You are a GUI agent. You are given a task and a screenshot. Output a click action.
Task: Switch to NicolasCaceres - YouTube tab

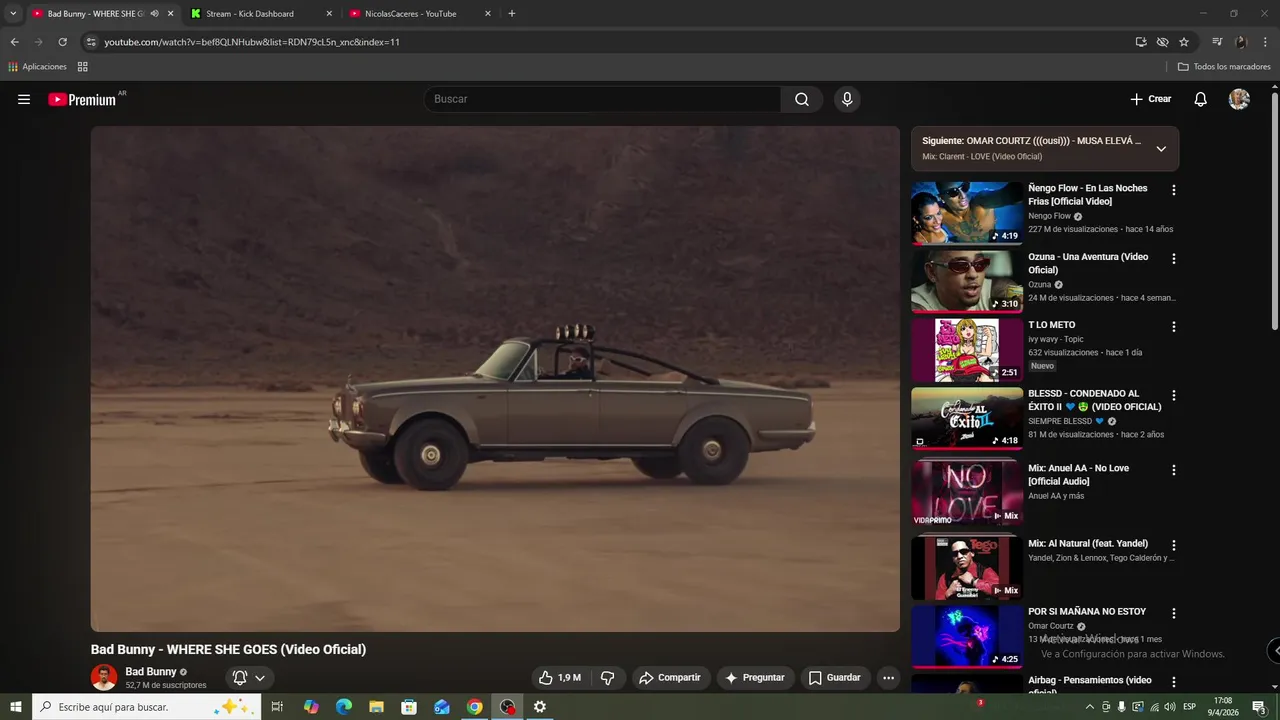[x=421, y=14]
